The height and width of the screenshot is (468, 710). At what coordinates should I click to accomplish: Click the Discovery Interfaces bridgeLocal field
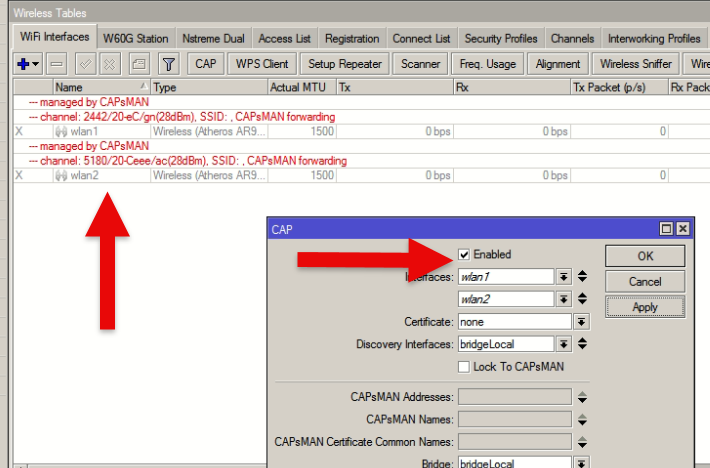[x=506, y=344]
